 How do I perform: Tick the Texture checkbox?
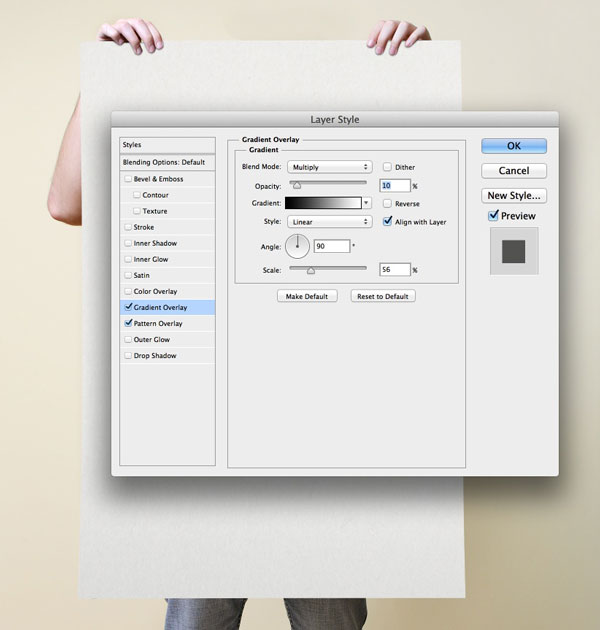[x=137, y=211]
